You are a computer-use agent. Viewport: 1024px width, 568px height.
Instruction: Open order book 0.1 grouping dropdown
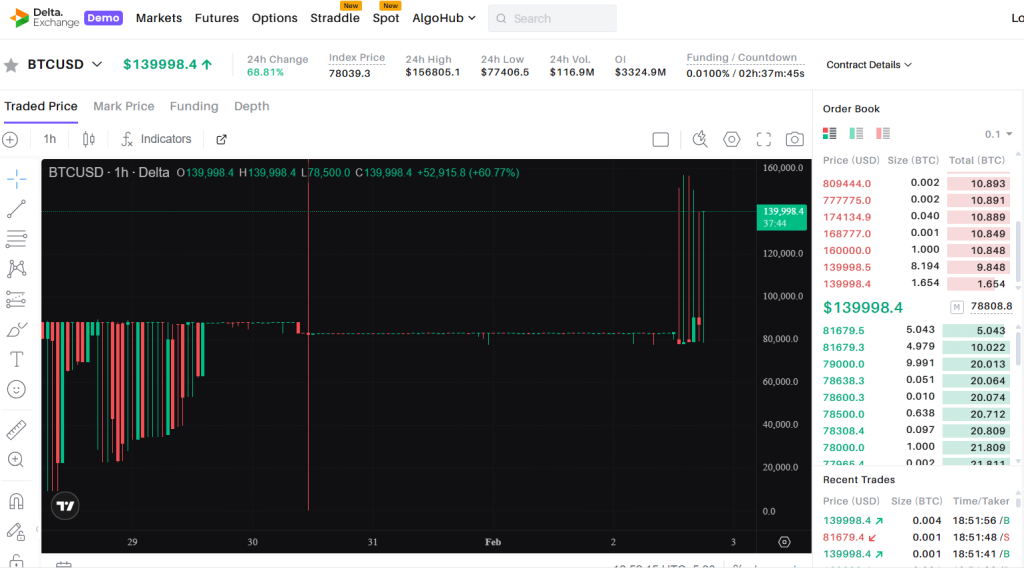[998, 134]
